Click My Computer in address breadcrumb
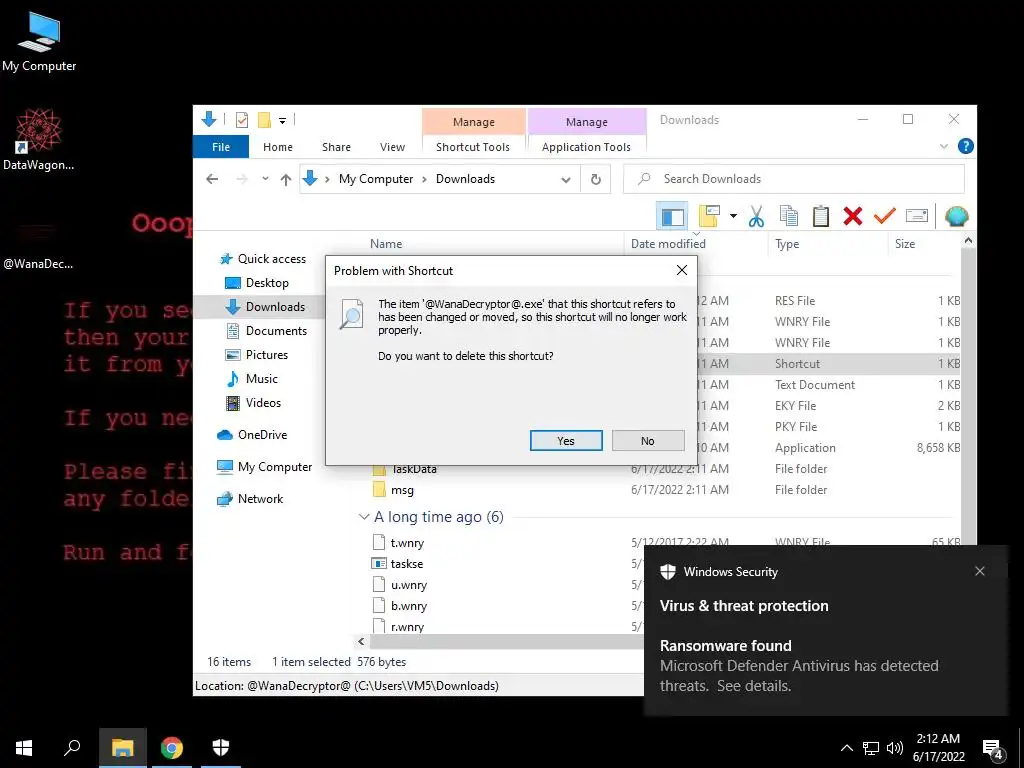 376,179
